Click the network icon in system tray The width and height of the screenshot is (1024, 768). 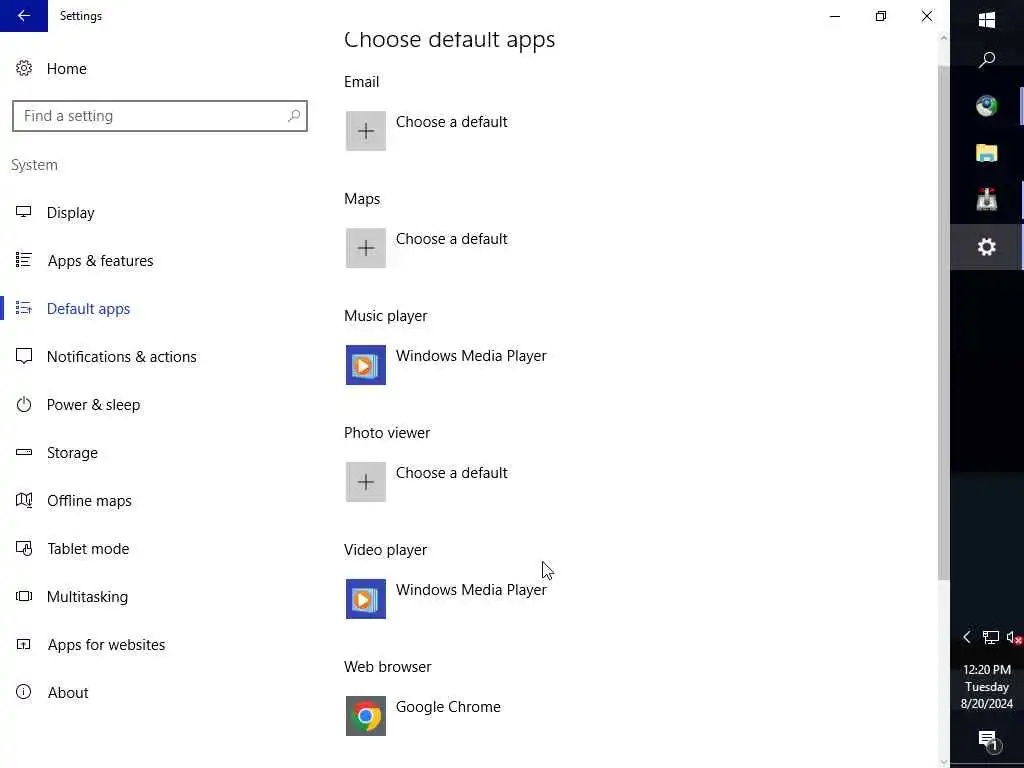coord(991,637)
